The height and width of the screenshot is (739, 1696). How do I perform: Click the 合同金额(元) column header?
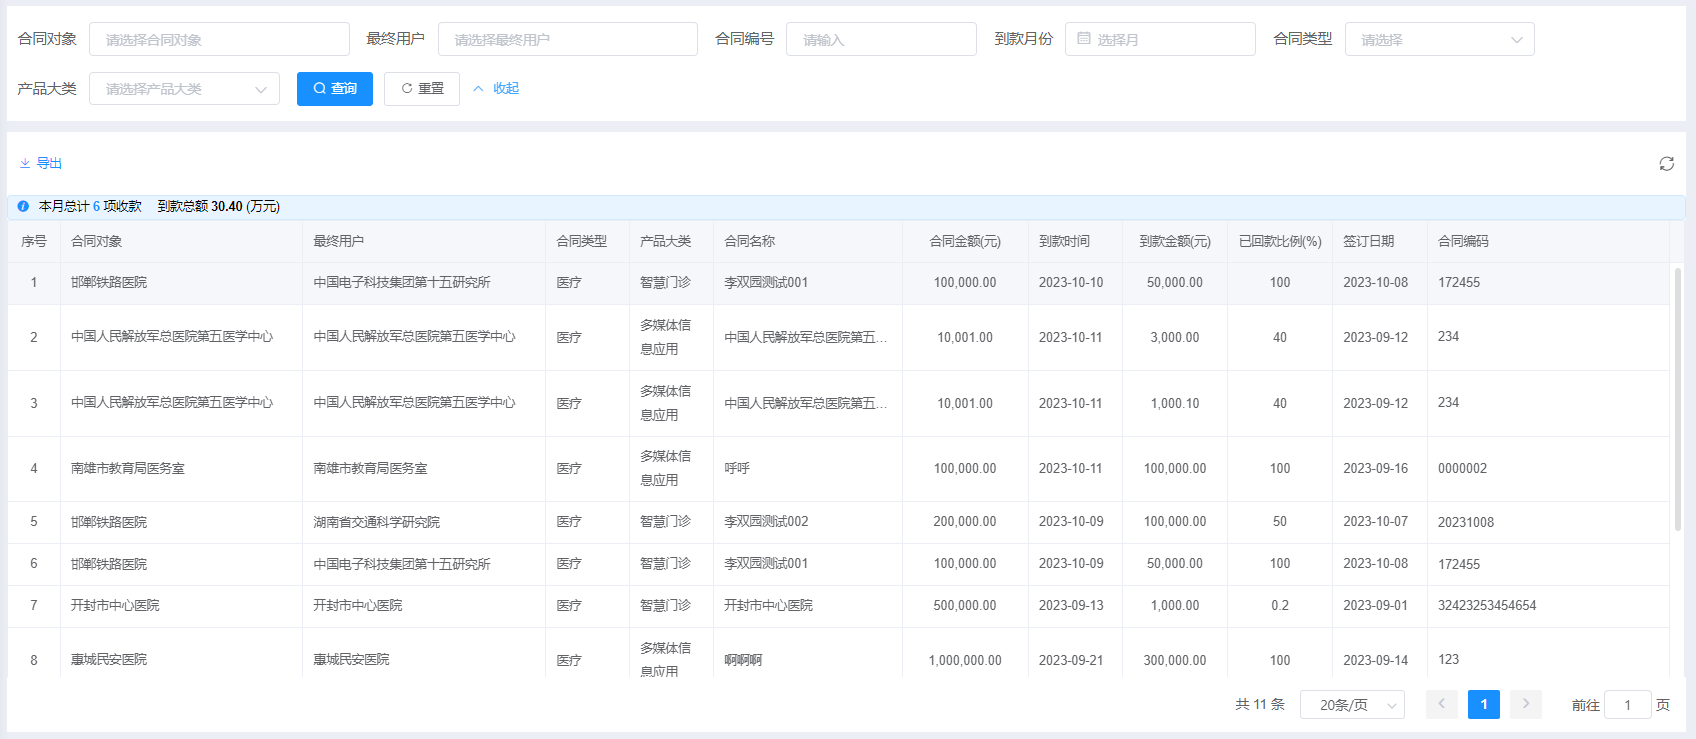click(x=964, y=241)
